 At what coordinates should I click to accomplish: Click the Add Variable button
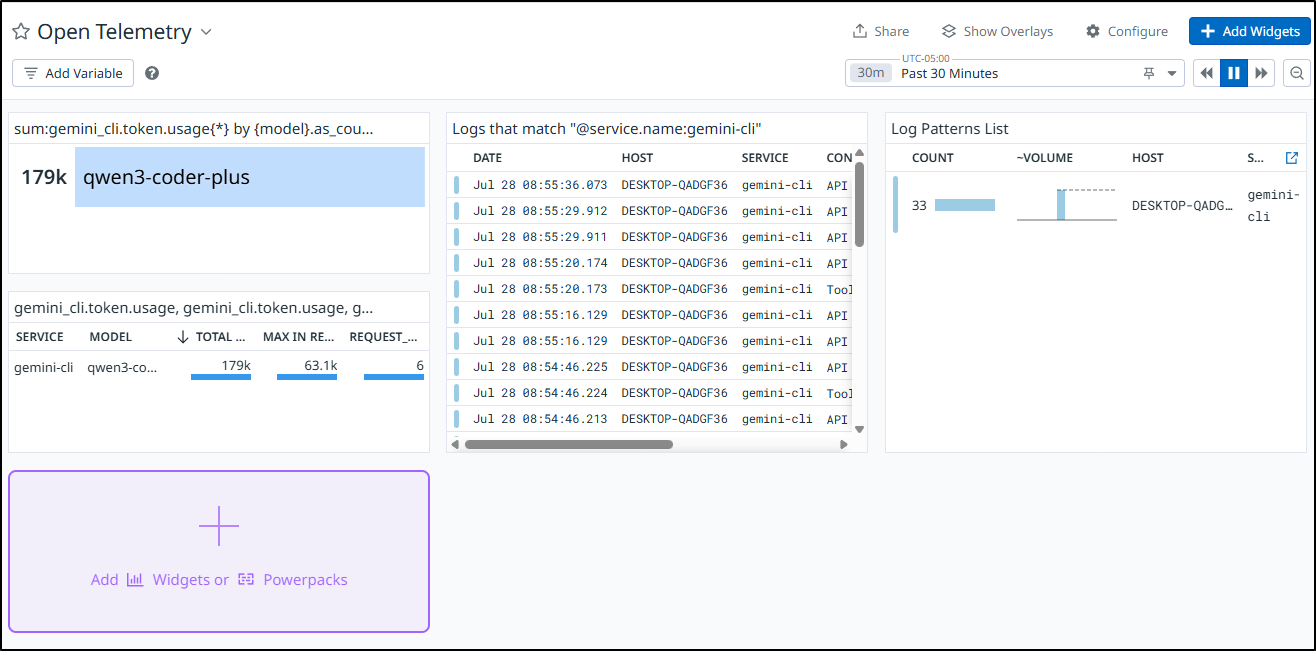click(73, 73)
